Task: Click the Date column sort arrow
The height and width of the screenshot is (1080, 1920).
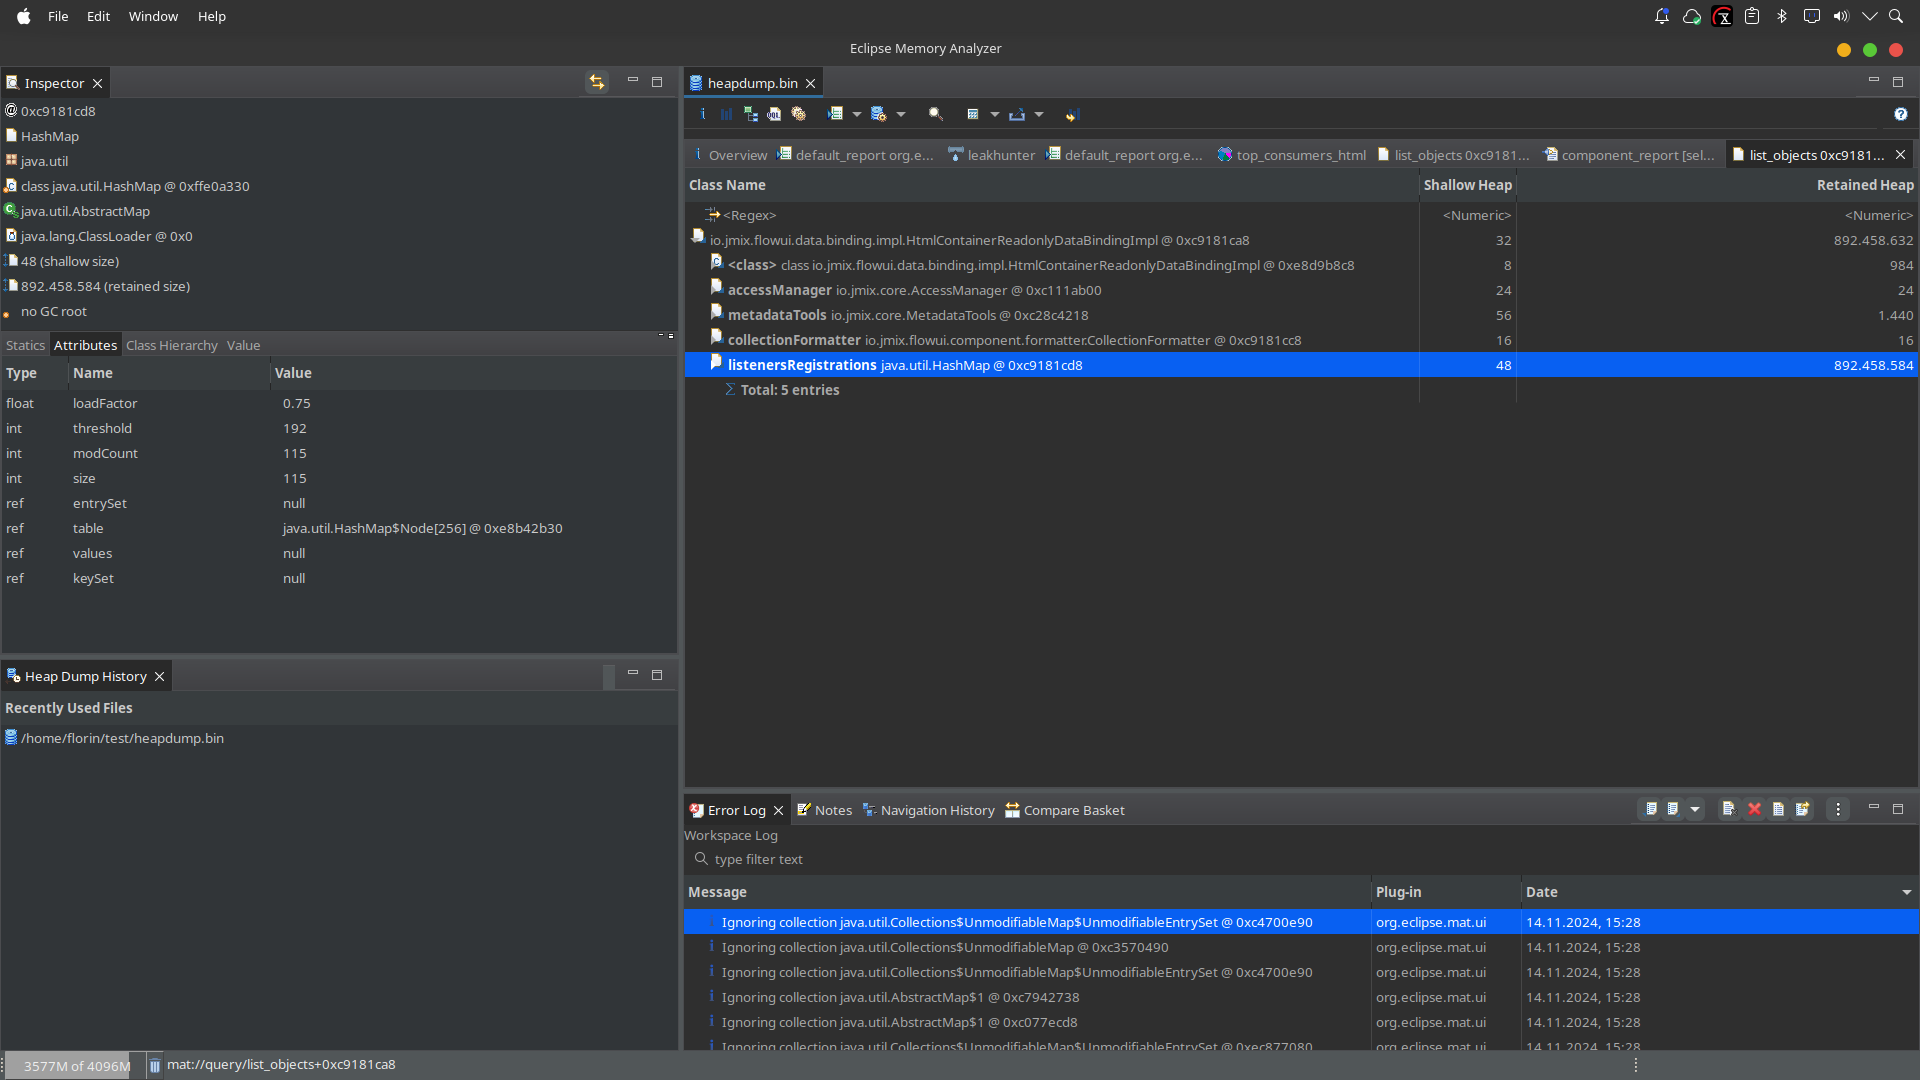Action: click(x=1907, y=892)
